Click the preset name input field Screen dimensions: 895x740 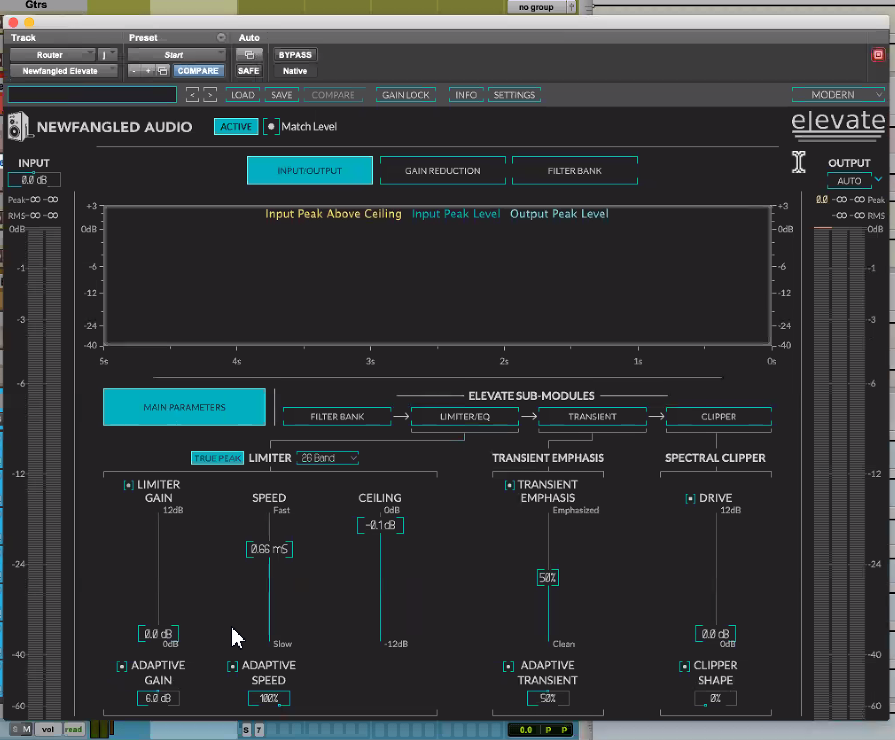(92, 95)
